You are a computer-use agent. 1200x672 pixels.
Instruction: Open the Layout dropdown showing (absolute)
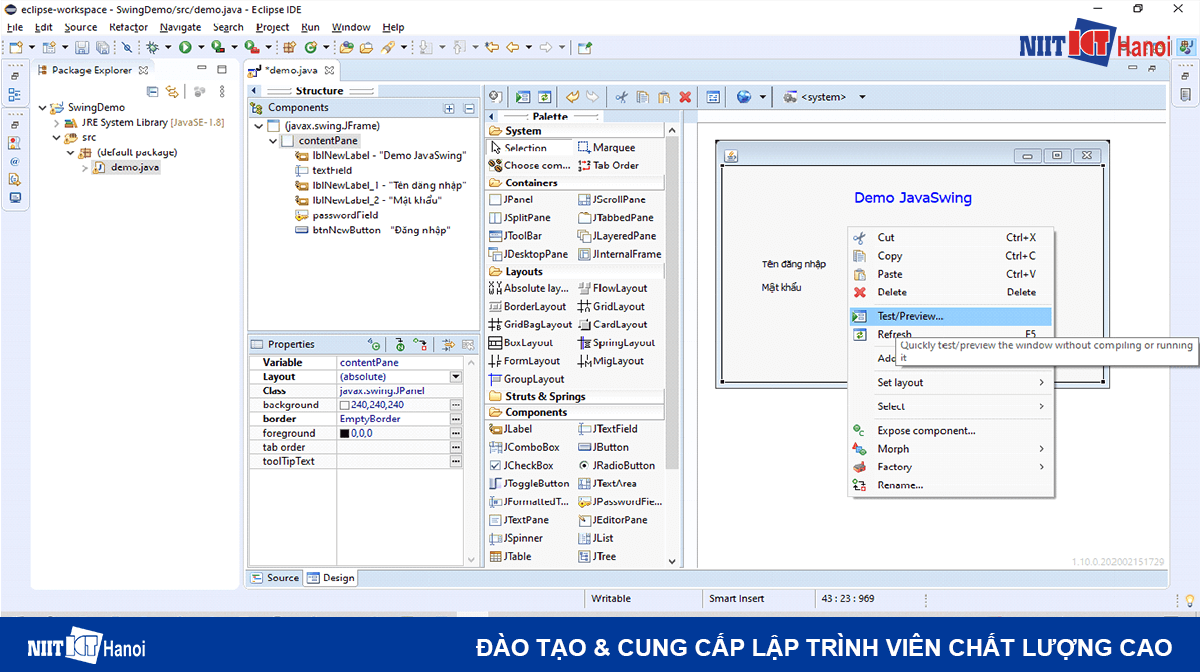(455, 375)
